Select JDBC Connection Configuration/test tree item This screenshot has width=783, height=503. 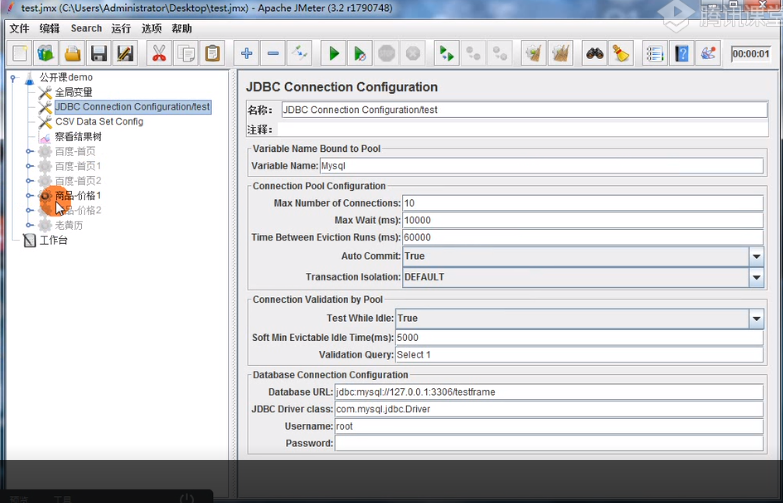point(132,107)
